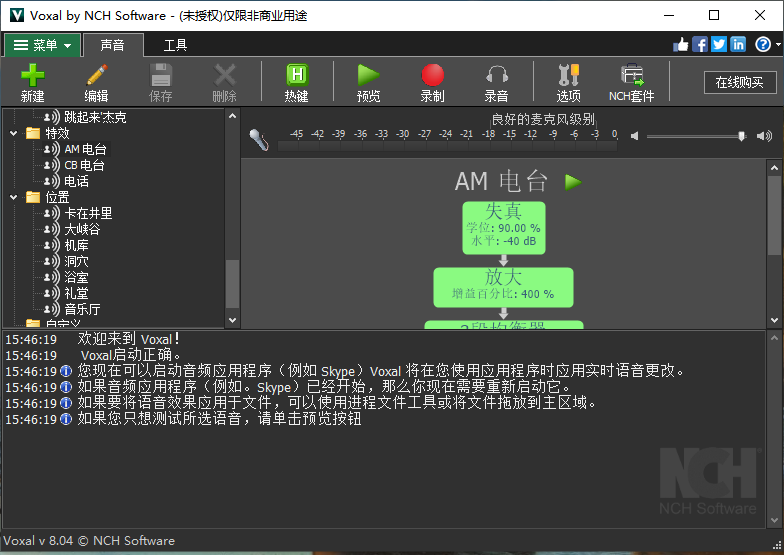
Task: Open the green 菜单 dropdown
Action: [x=42, y=45]
